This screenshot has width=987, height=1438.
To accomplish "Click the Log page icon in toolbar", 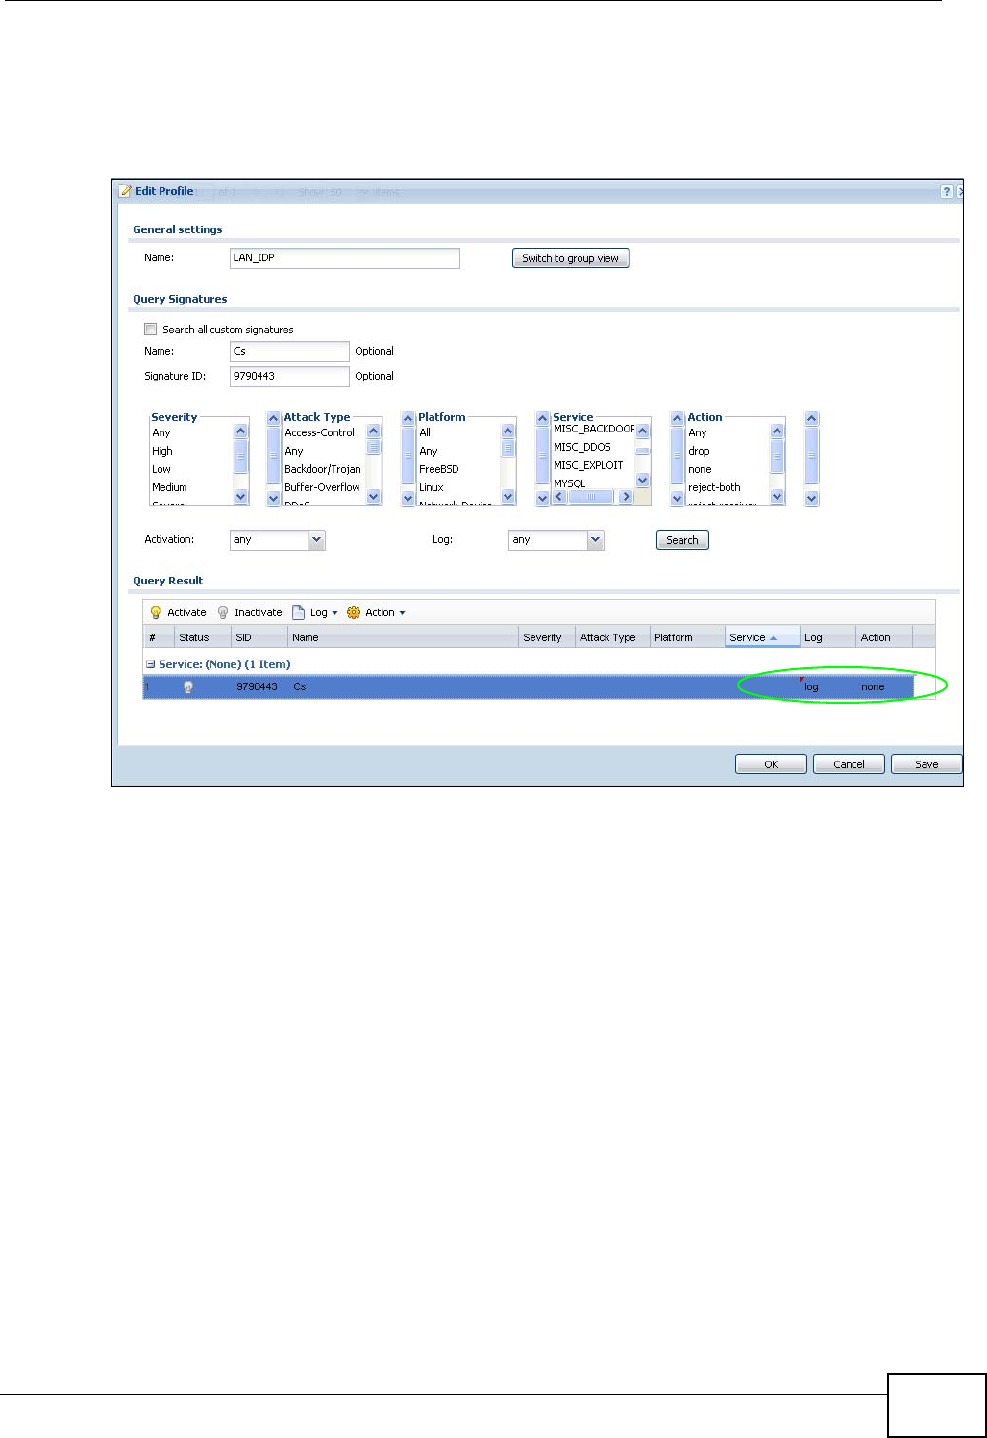I will [298, 612].
